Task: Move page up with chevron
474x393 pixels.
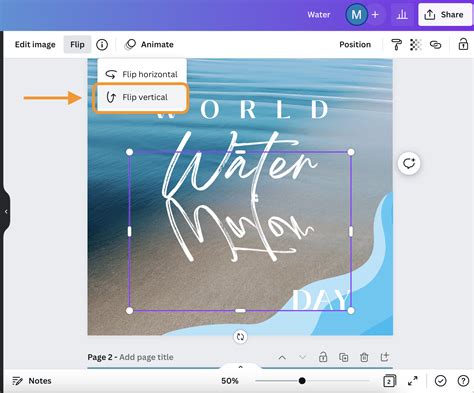Action: coord(282,357)
